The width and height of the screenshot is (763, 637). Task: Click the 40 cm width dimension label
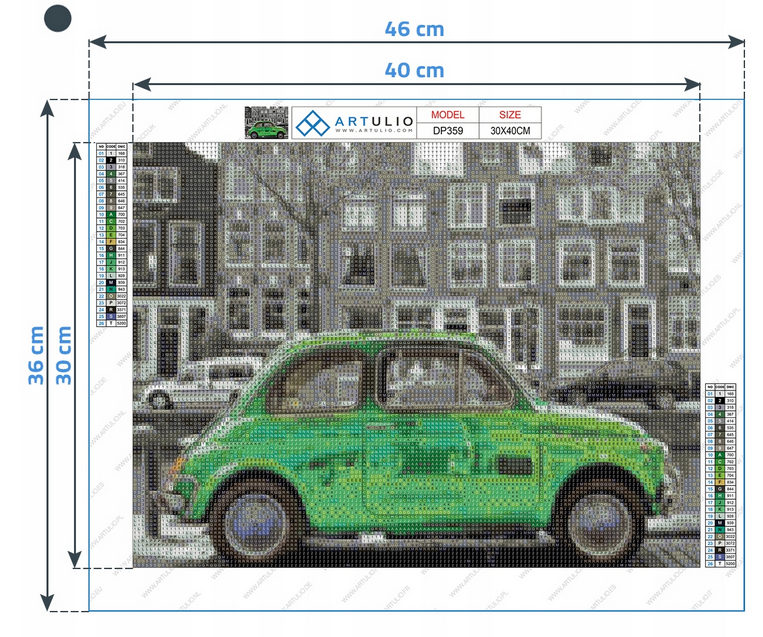[x=414, y=70]
